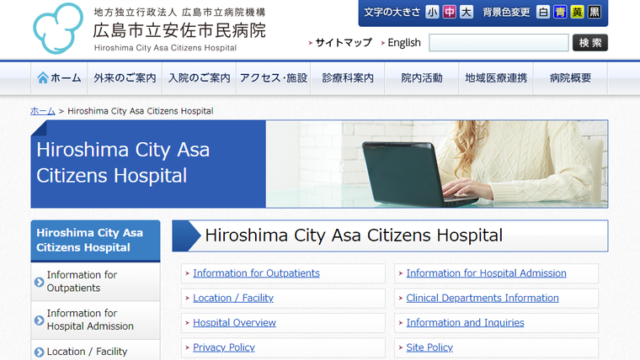Click the 検索 search button
The width and height of the screenshot is (640, 360).
[x=590, y=43]
